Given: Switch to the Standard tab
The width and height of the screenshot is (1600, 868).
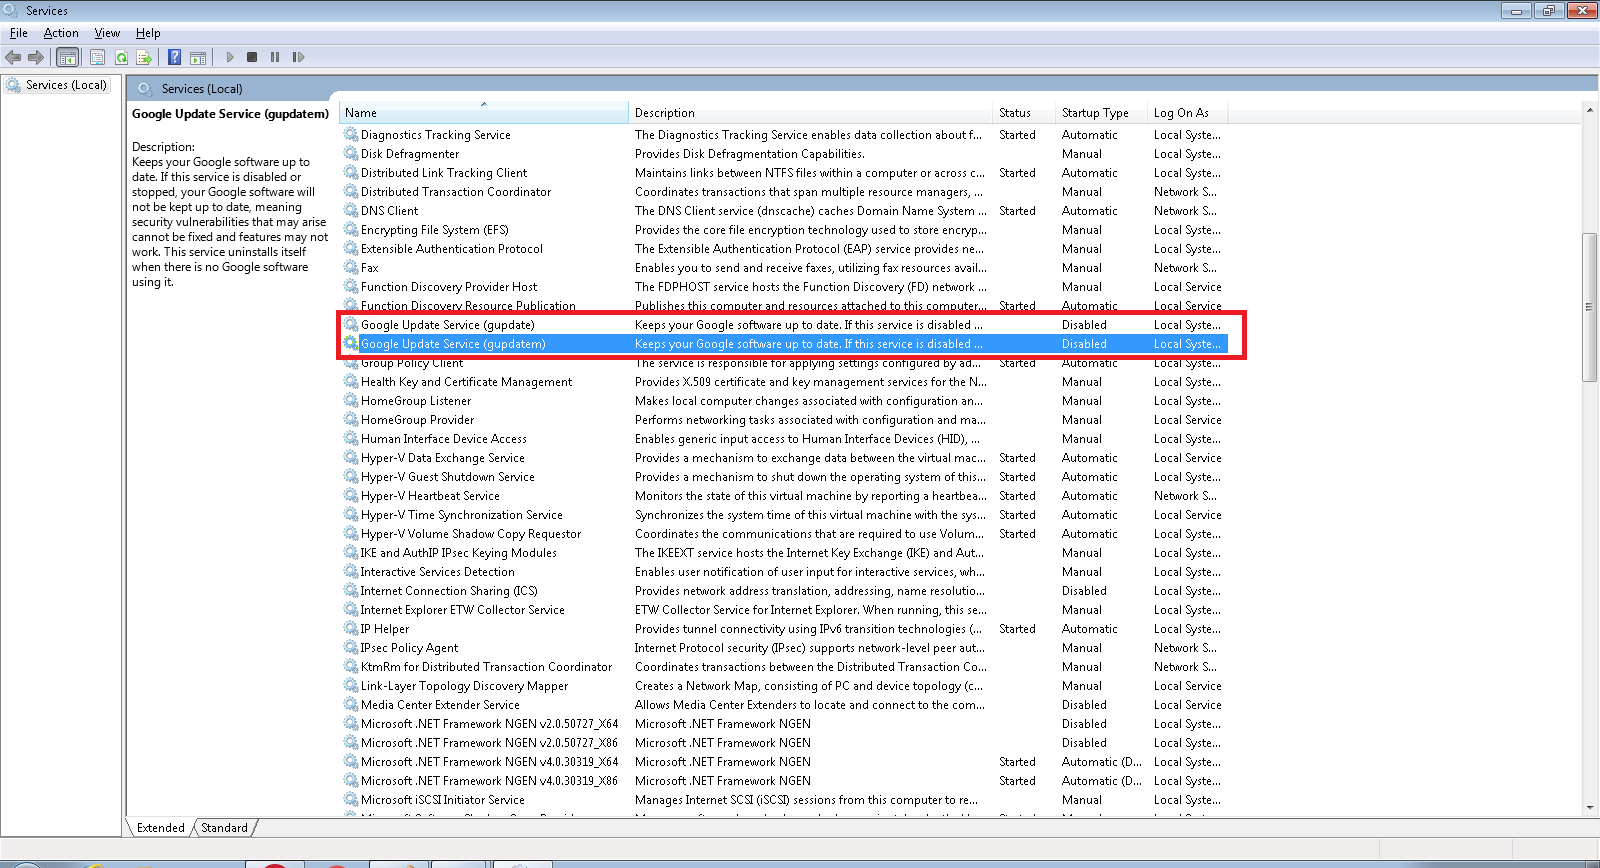Looking at the screenshot, I should pos(225,828).
